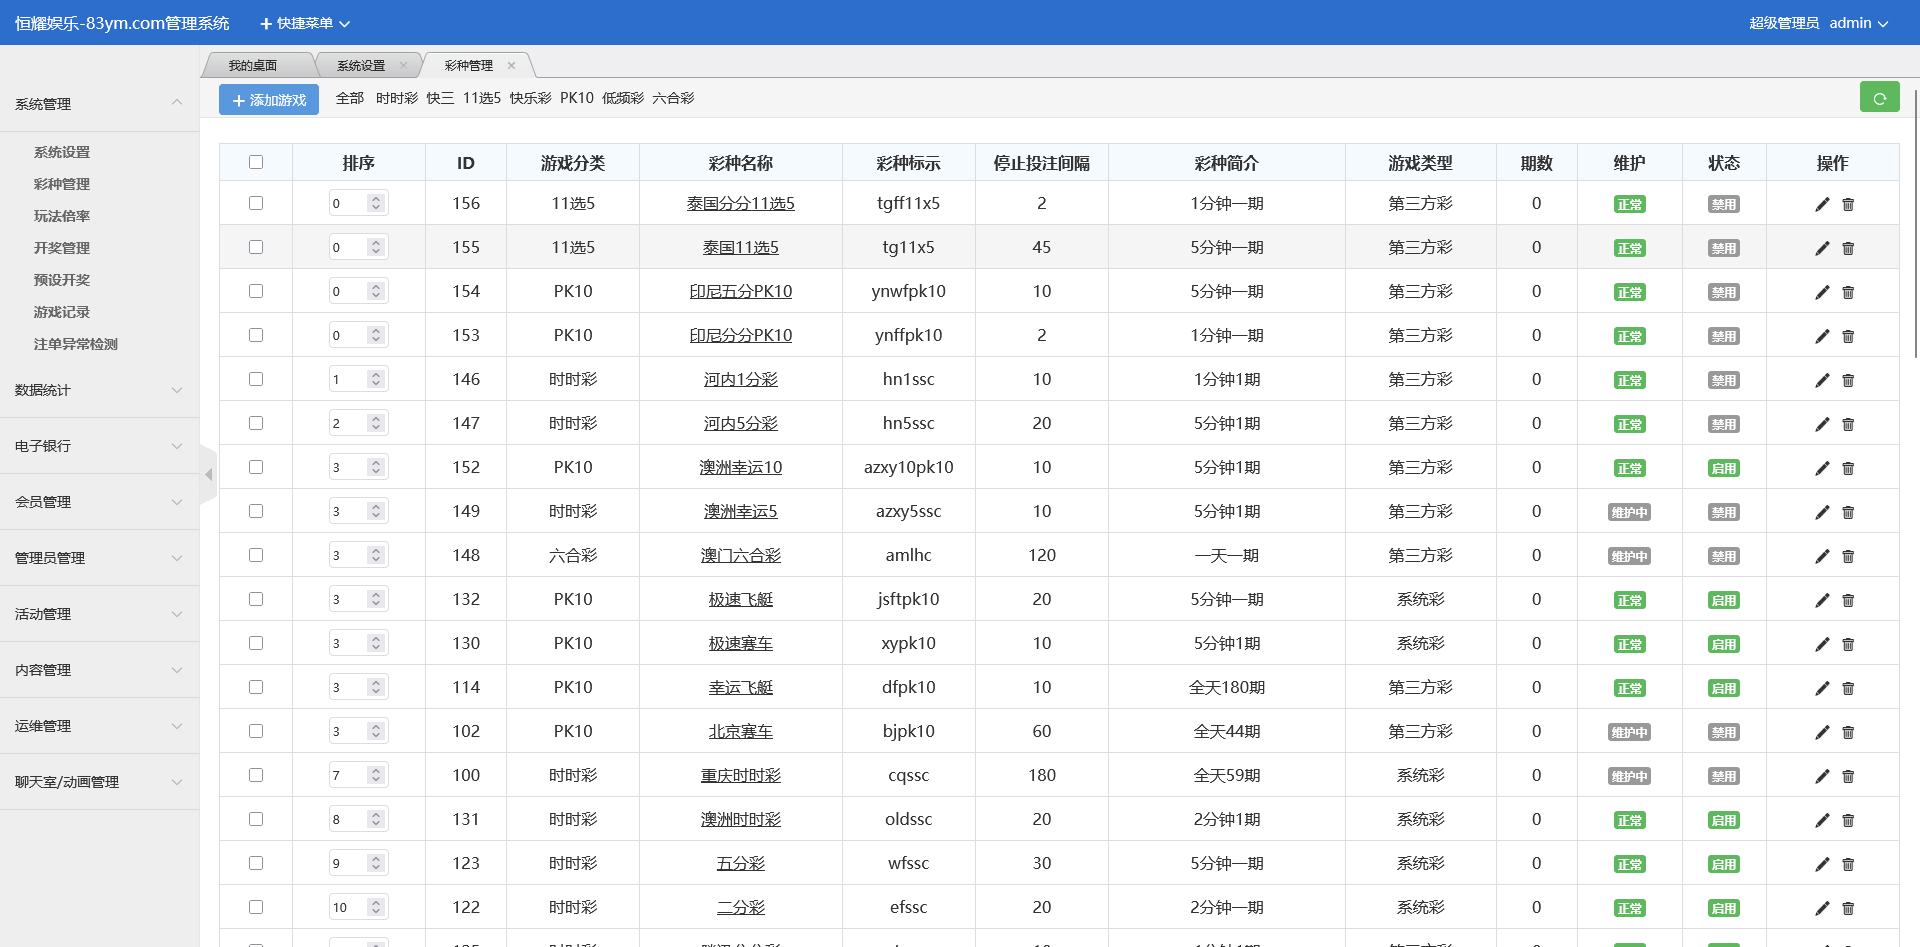Delete the 北京赛车 row using trash icon
Viewport: 1920px width, 947px height.
[x=1848, y=732]
